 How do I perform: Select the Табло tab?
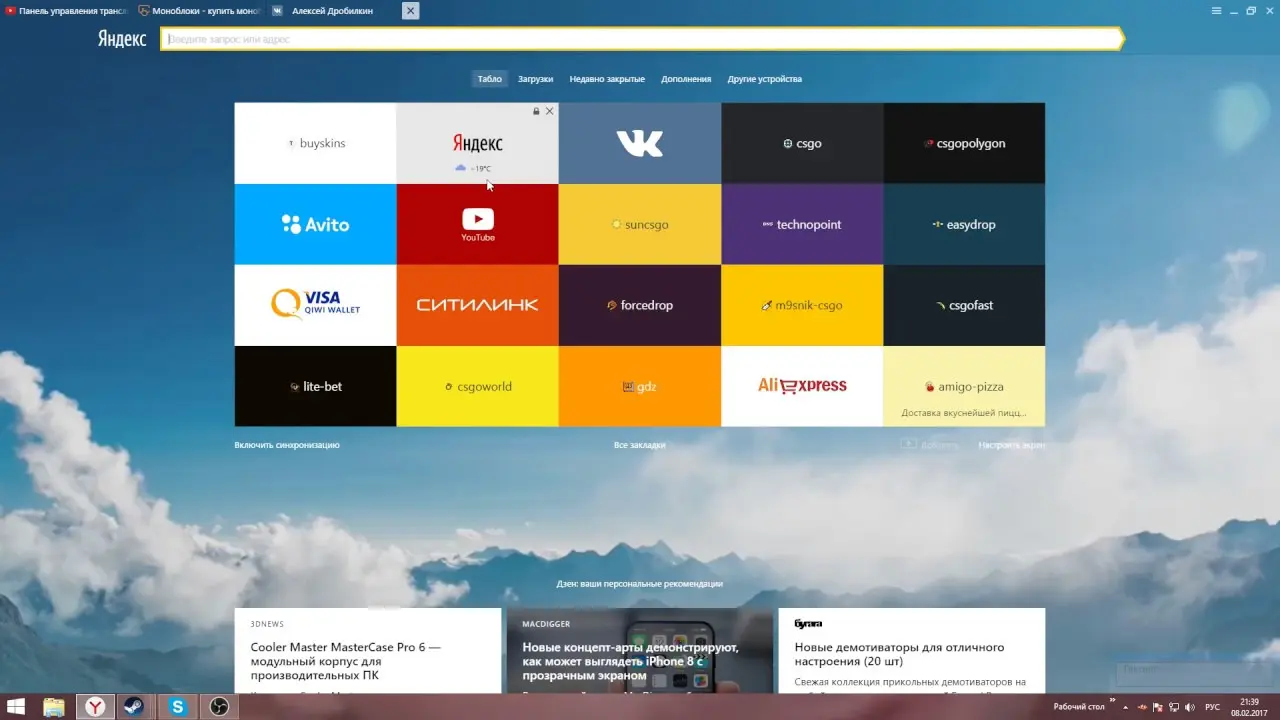pyautogui.click(x=489, y=79)
